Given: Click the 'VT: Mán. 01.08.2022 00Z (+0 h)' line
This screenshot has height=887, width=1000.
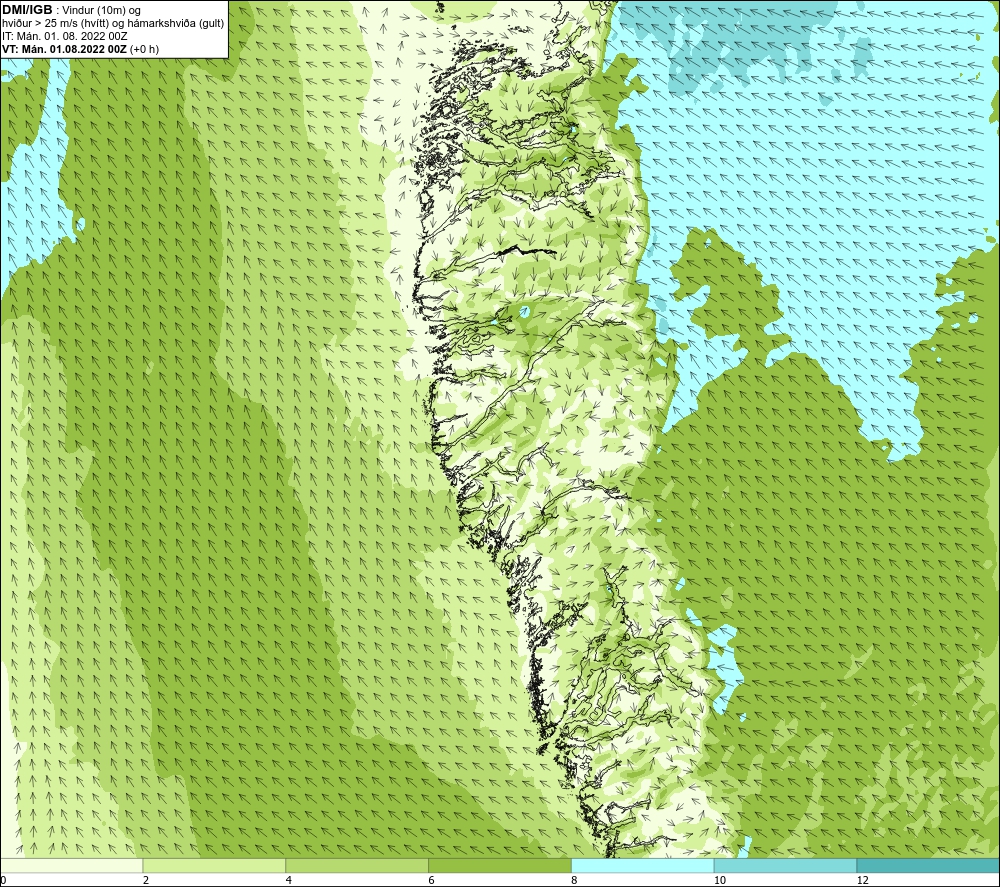Looking at the screenshot, I should [x=80, y=49].
